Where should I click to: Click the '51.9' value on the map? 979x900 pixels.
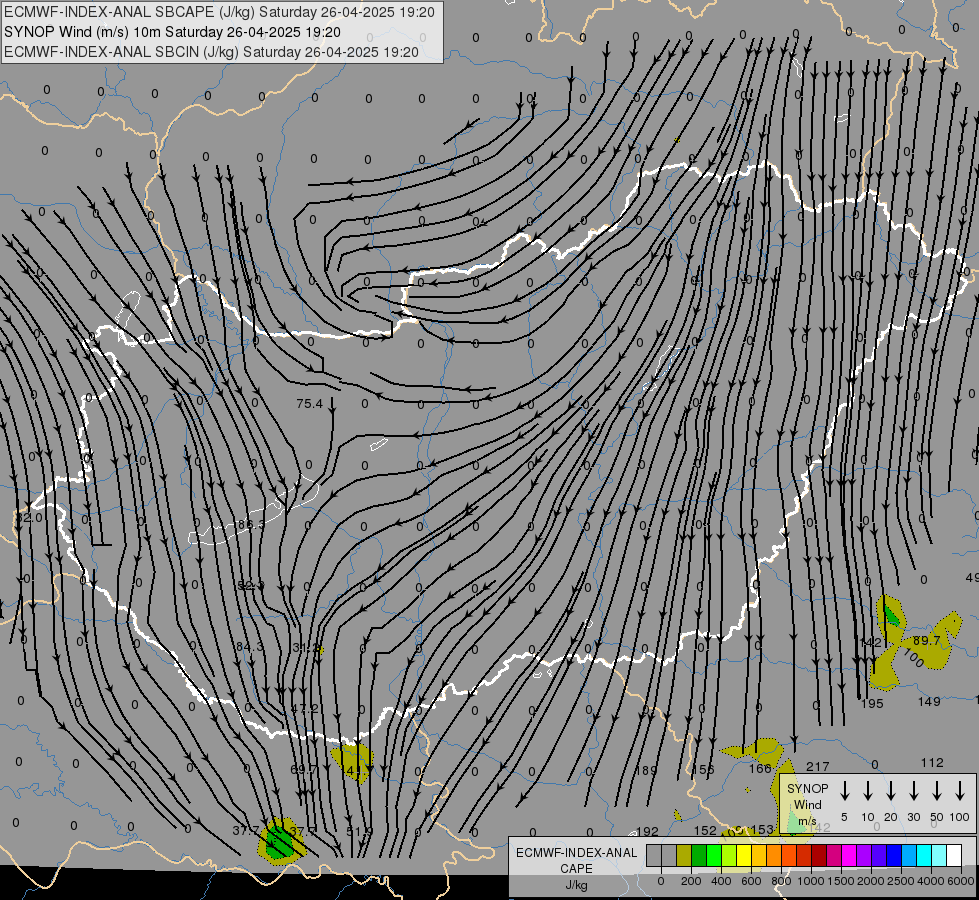[x=360, y=831]
